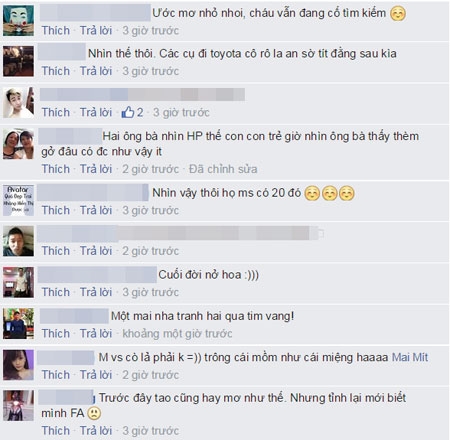Click the thumbs-up icon showing 2 likes
Viewport: 450px width, 440px height.
(x=128, y=112)
